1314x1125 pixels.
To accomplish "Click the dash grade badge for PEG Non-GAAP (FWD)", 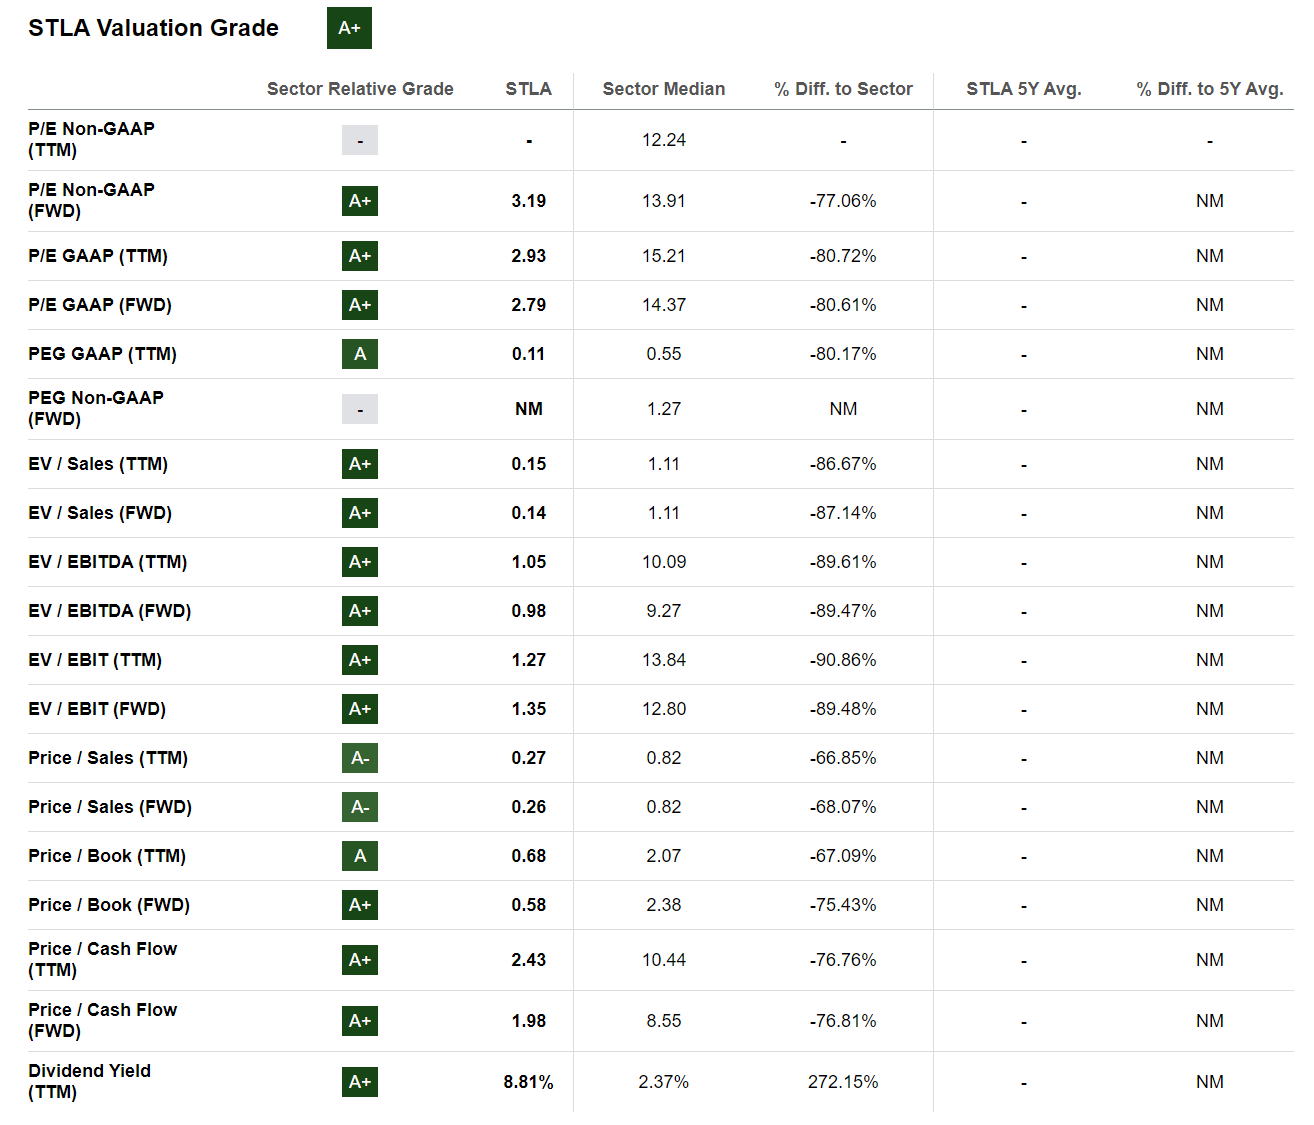I will click(360, 409).
